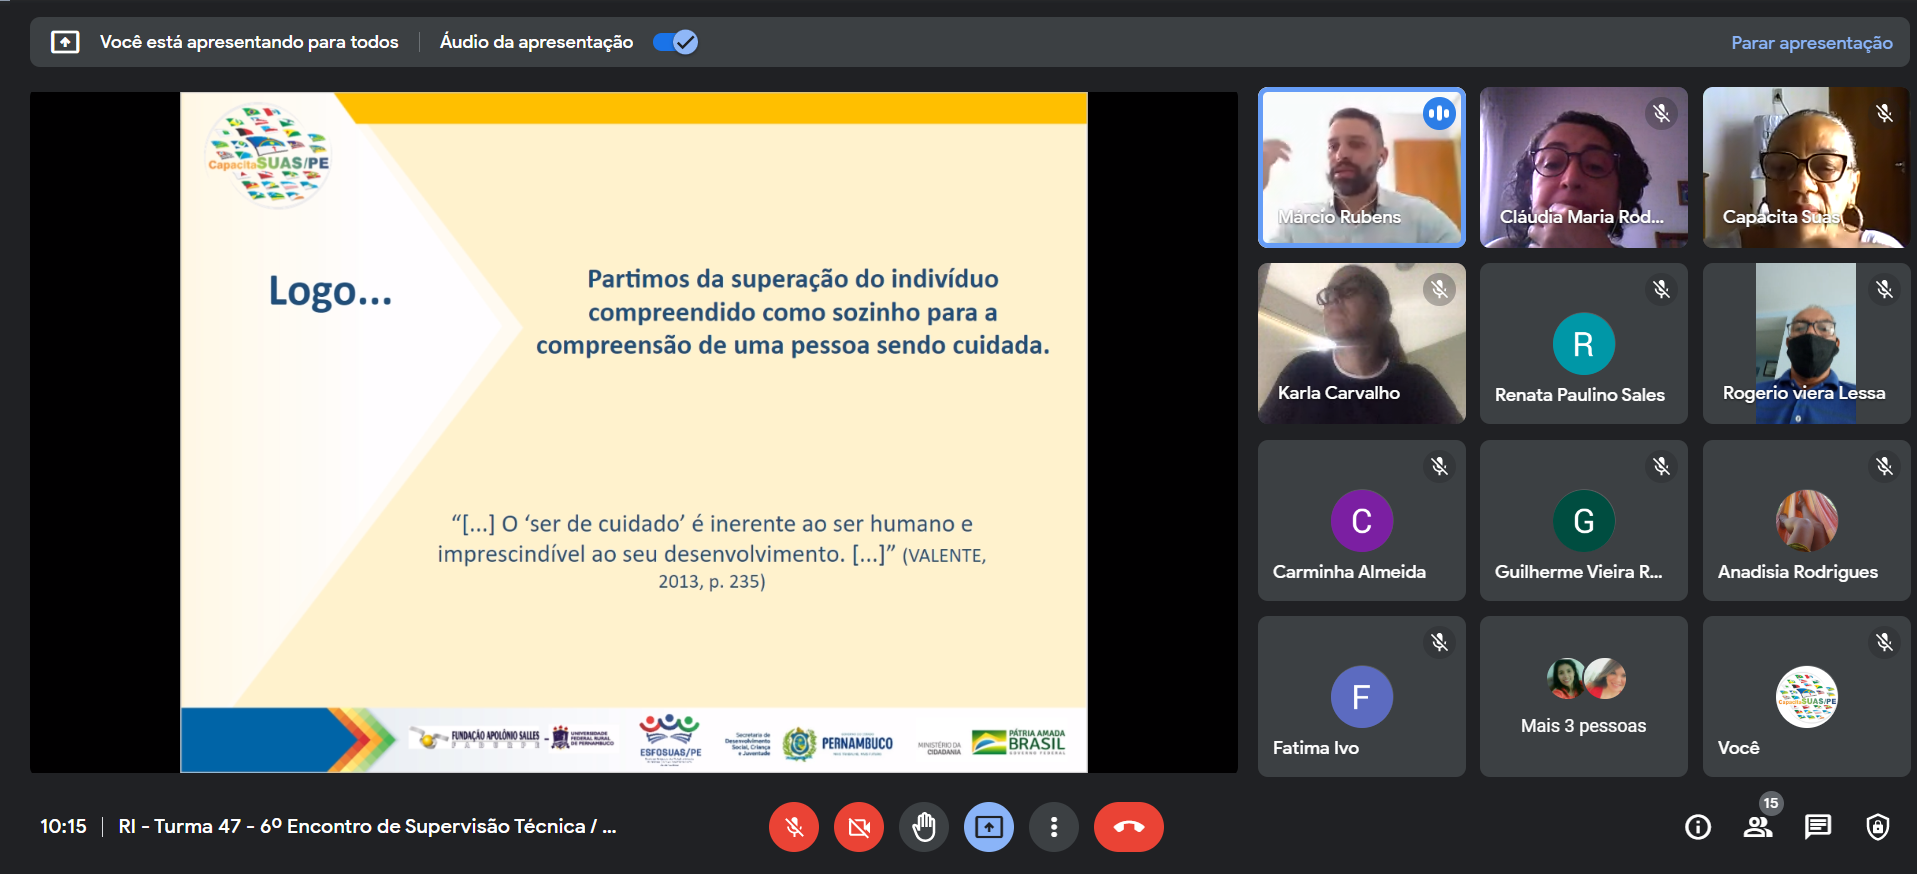1917x874 pixels.
Task: Toggle the Áudio da apresentação switch
Action: tap(675, 42)
